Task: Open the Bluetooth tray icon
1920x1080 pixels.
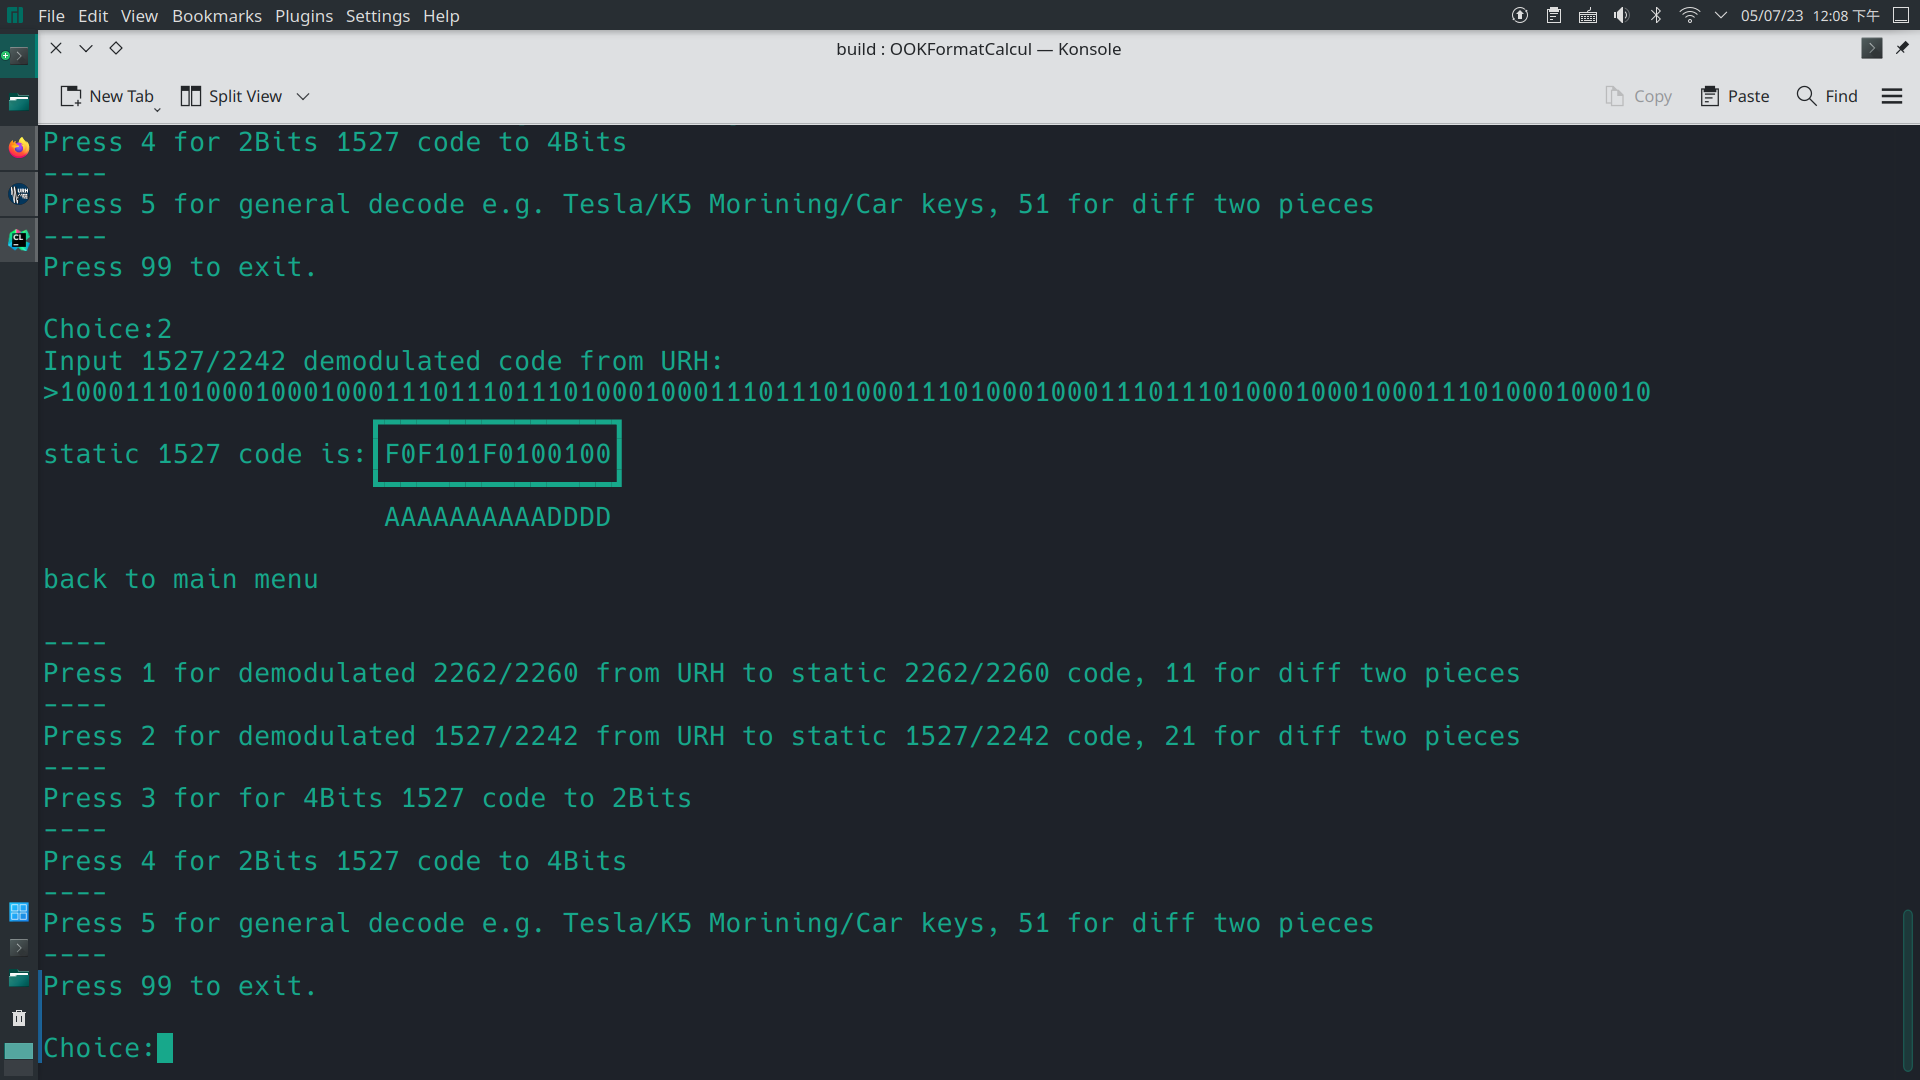Action: (x=1656, y=15)
